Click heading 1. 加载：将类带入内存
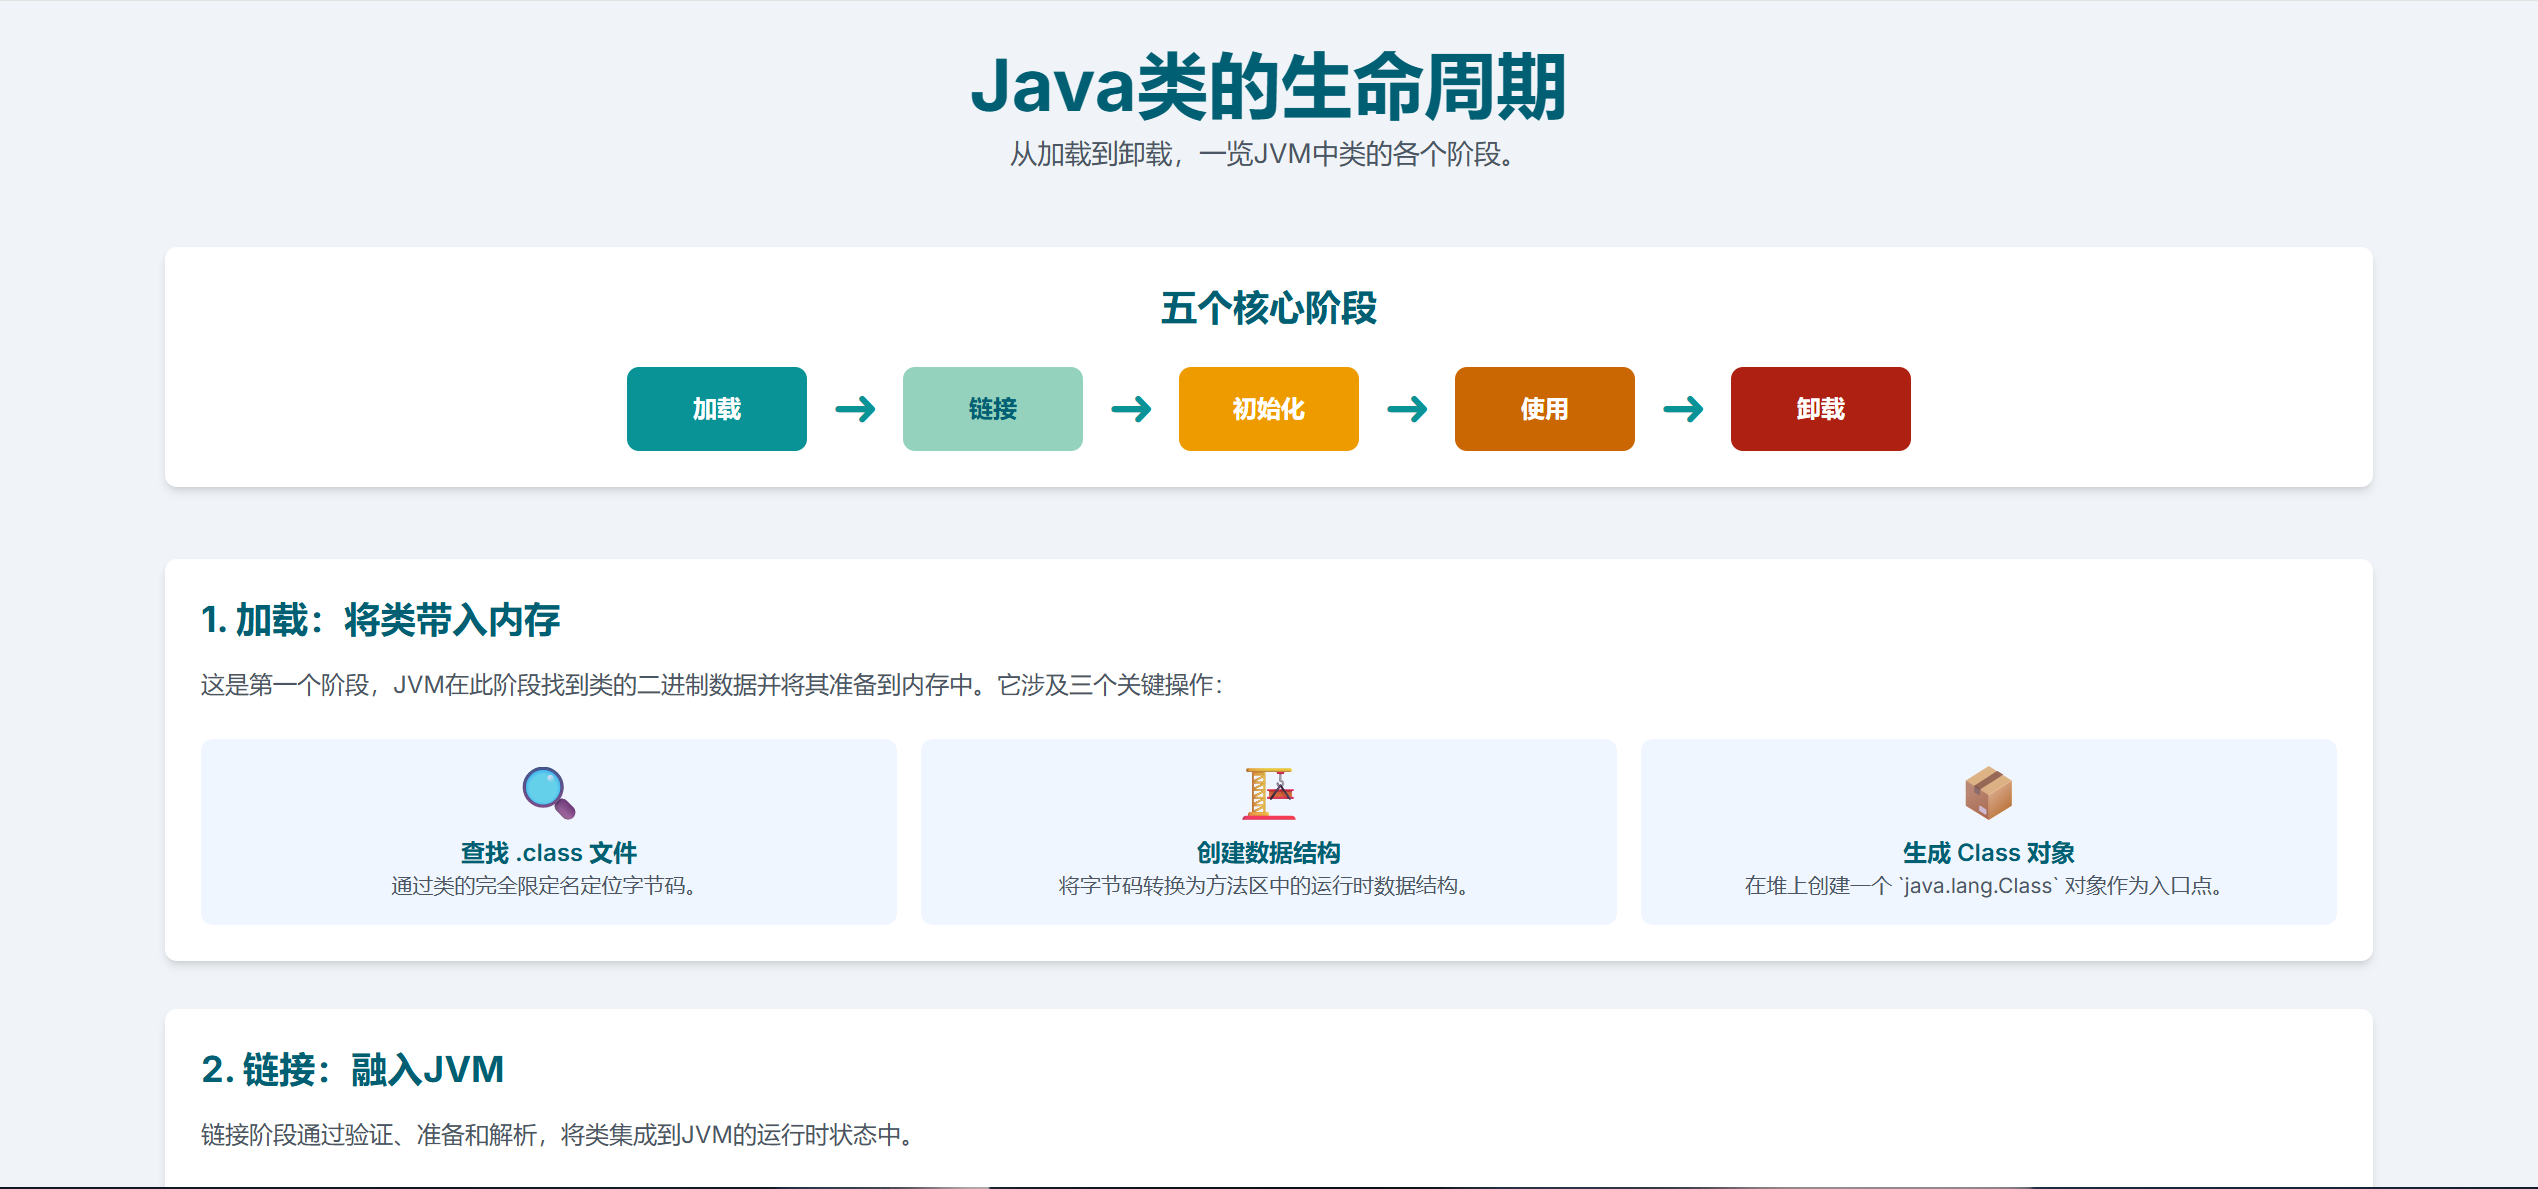2538x1189 pixels. pos(380,620)
